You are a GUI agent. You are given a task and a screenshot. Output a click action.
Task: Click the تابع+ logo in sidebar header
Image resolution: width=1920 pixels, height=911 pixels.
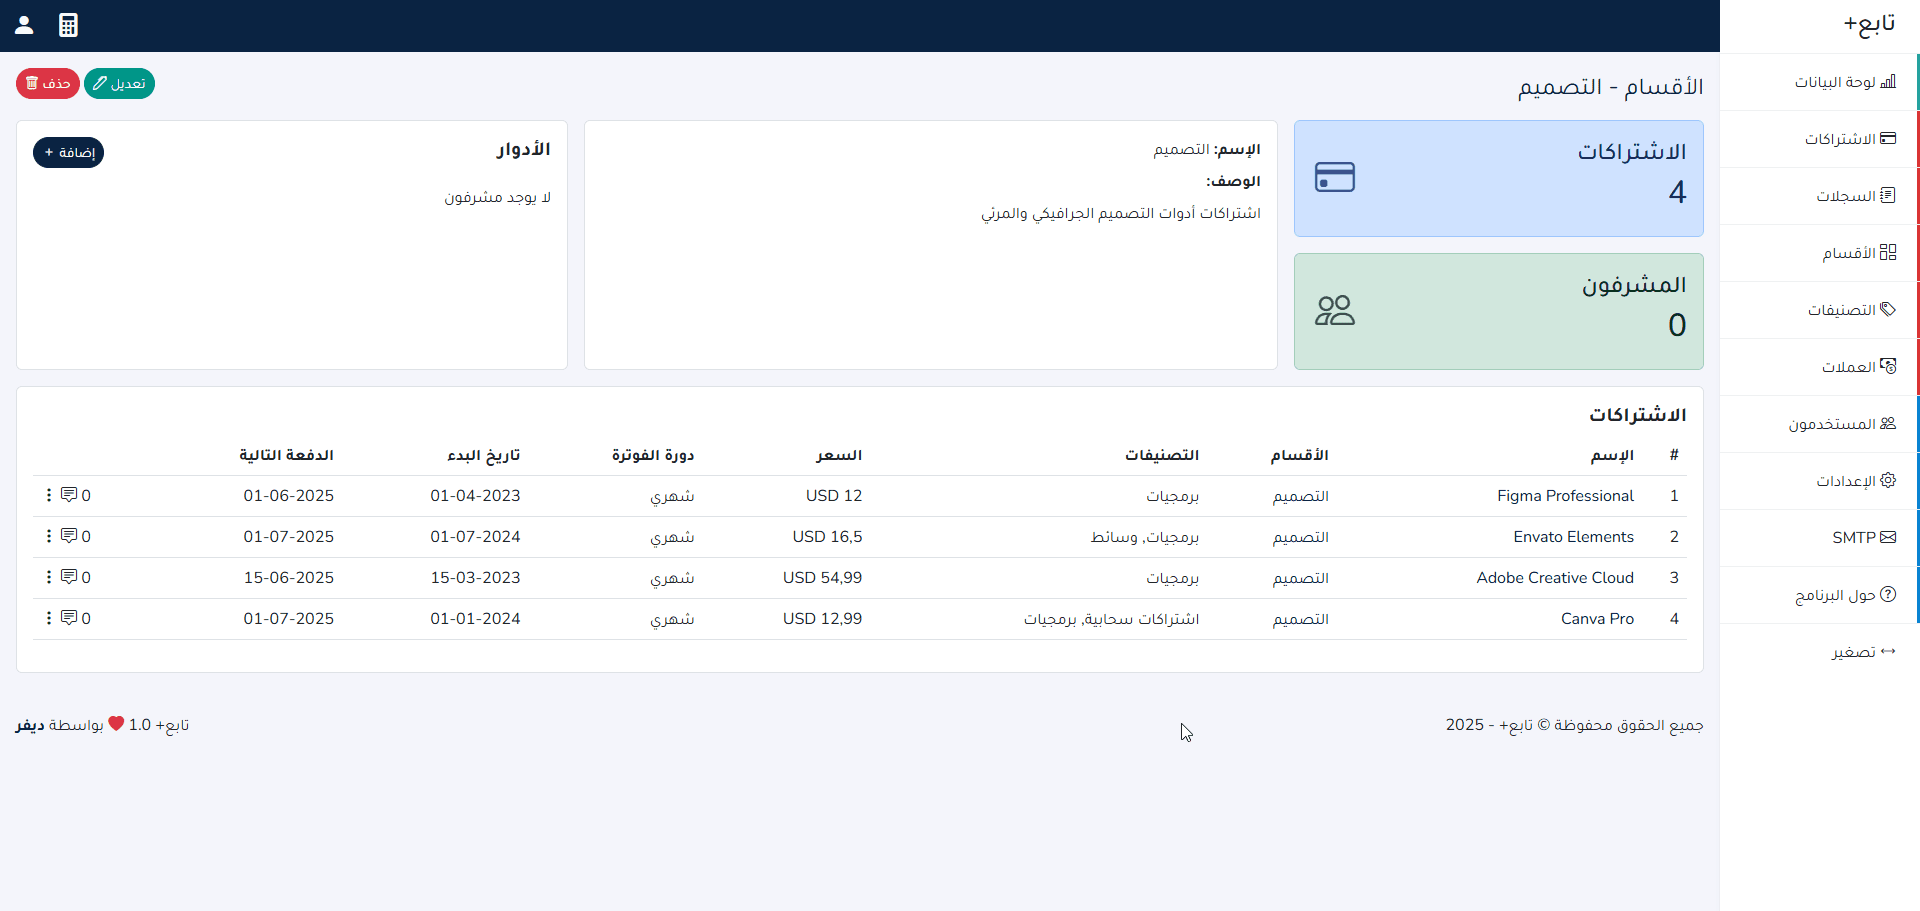pyautogui.click(x=1868, y=24)
